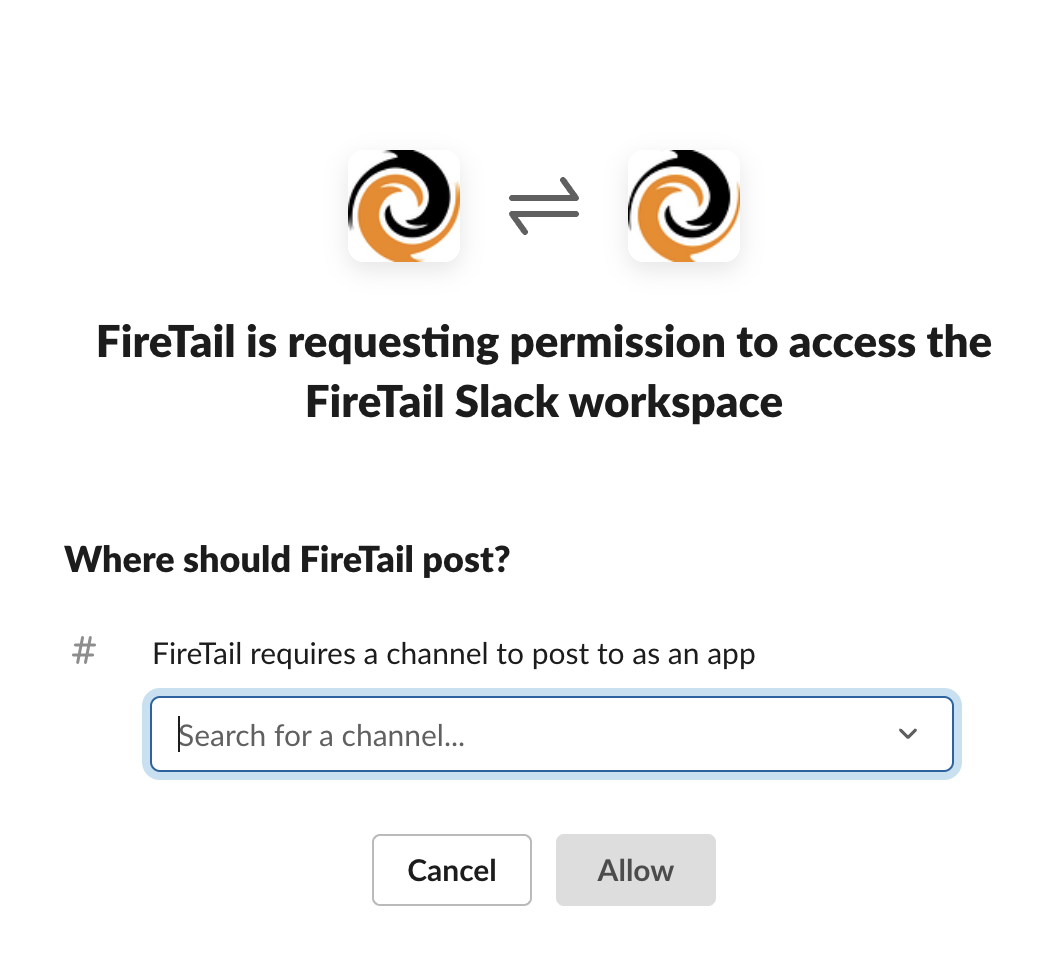Click "FireTail requires a channel" description text
The height and width of the screenshot is (978, 1058).
coord(453,655)
